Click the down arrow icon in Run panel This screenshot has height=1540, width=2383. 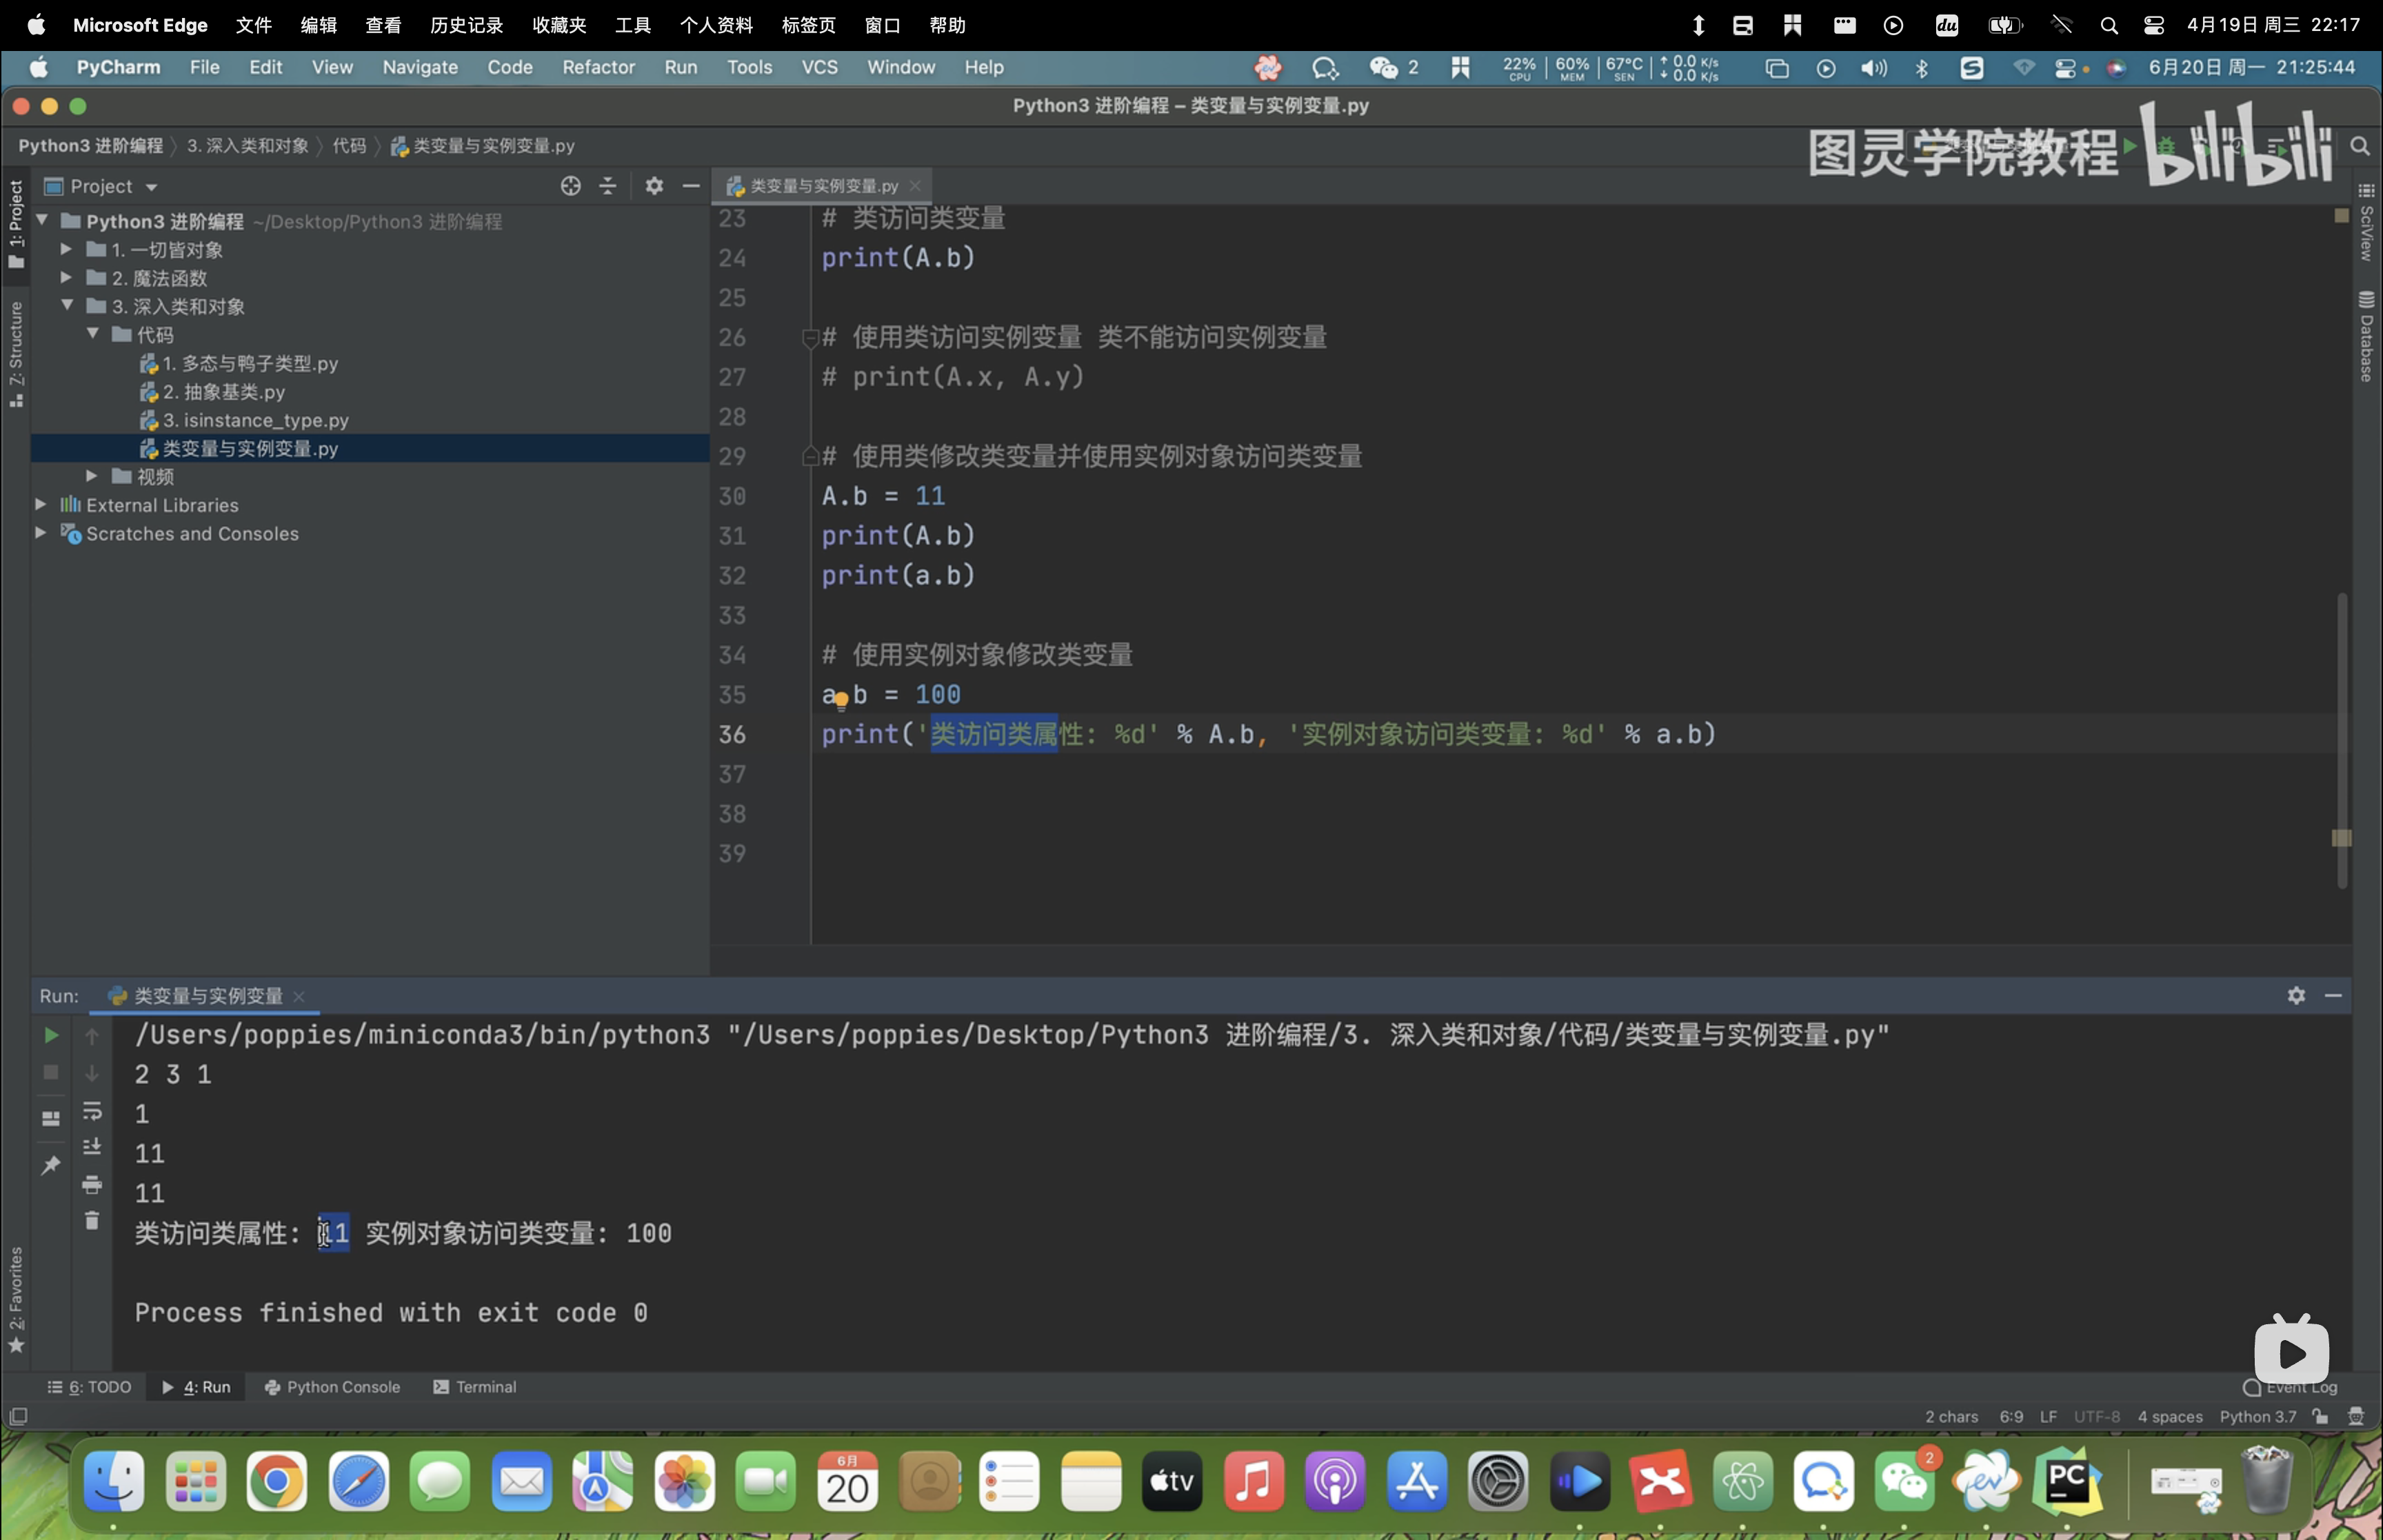pos(92,1073)
